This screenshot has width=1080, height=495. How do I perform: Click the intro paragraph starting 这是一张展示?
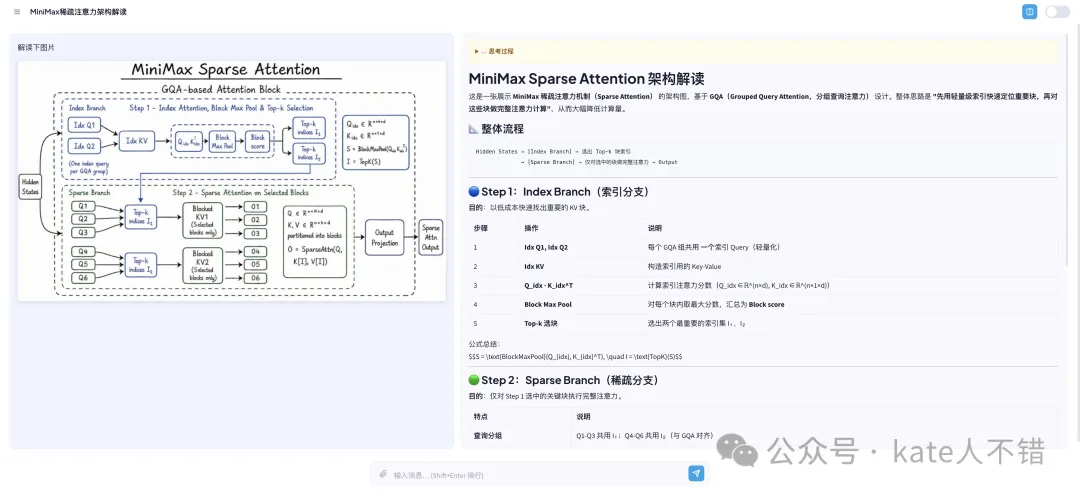[762, 103]
